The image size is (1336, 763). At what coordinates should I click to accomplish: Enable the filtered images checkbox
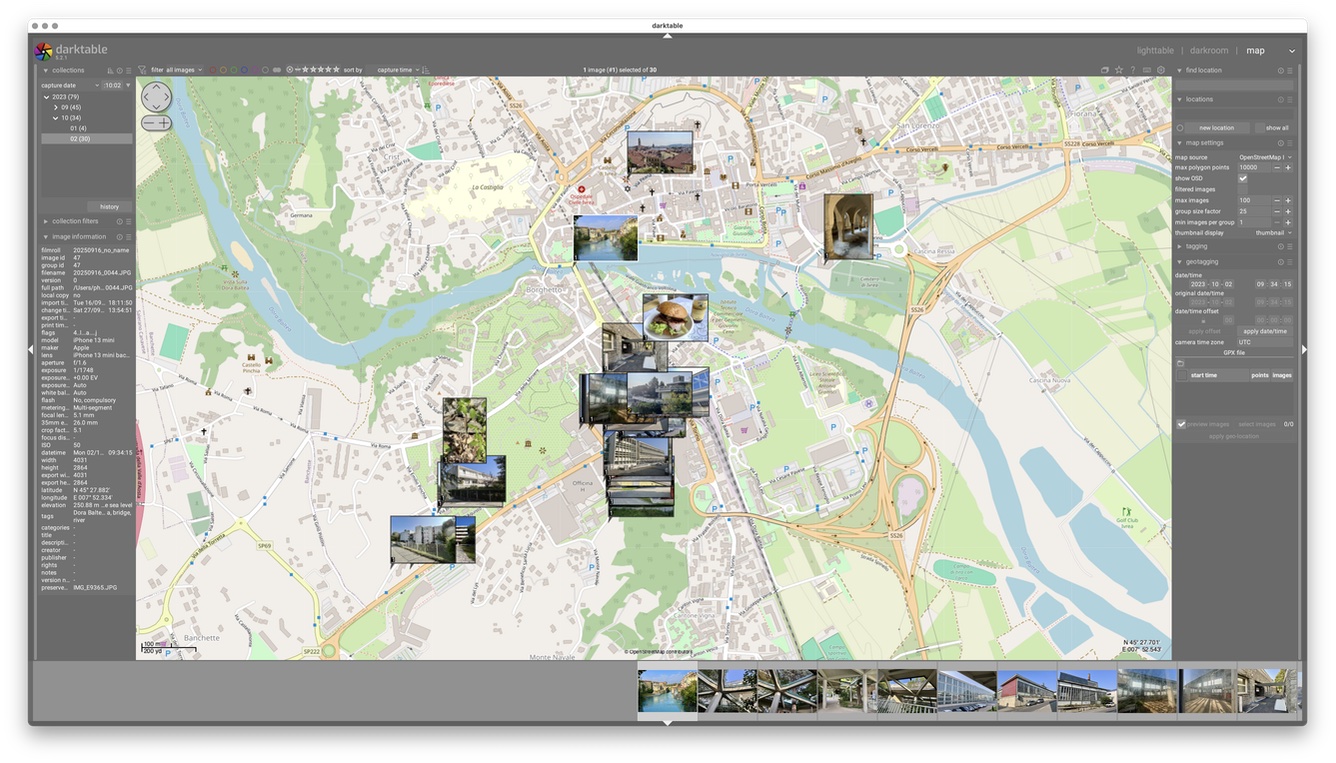(1243, 189)
